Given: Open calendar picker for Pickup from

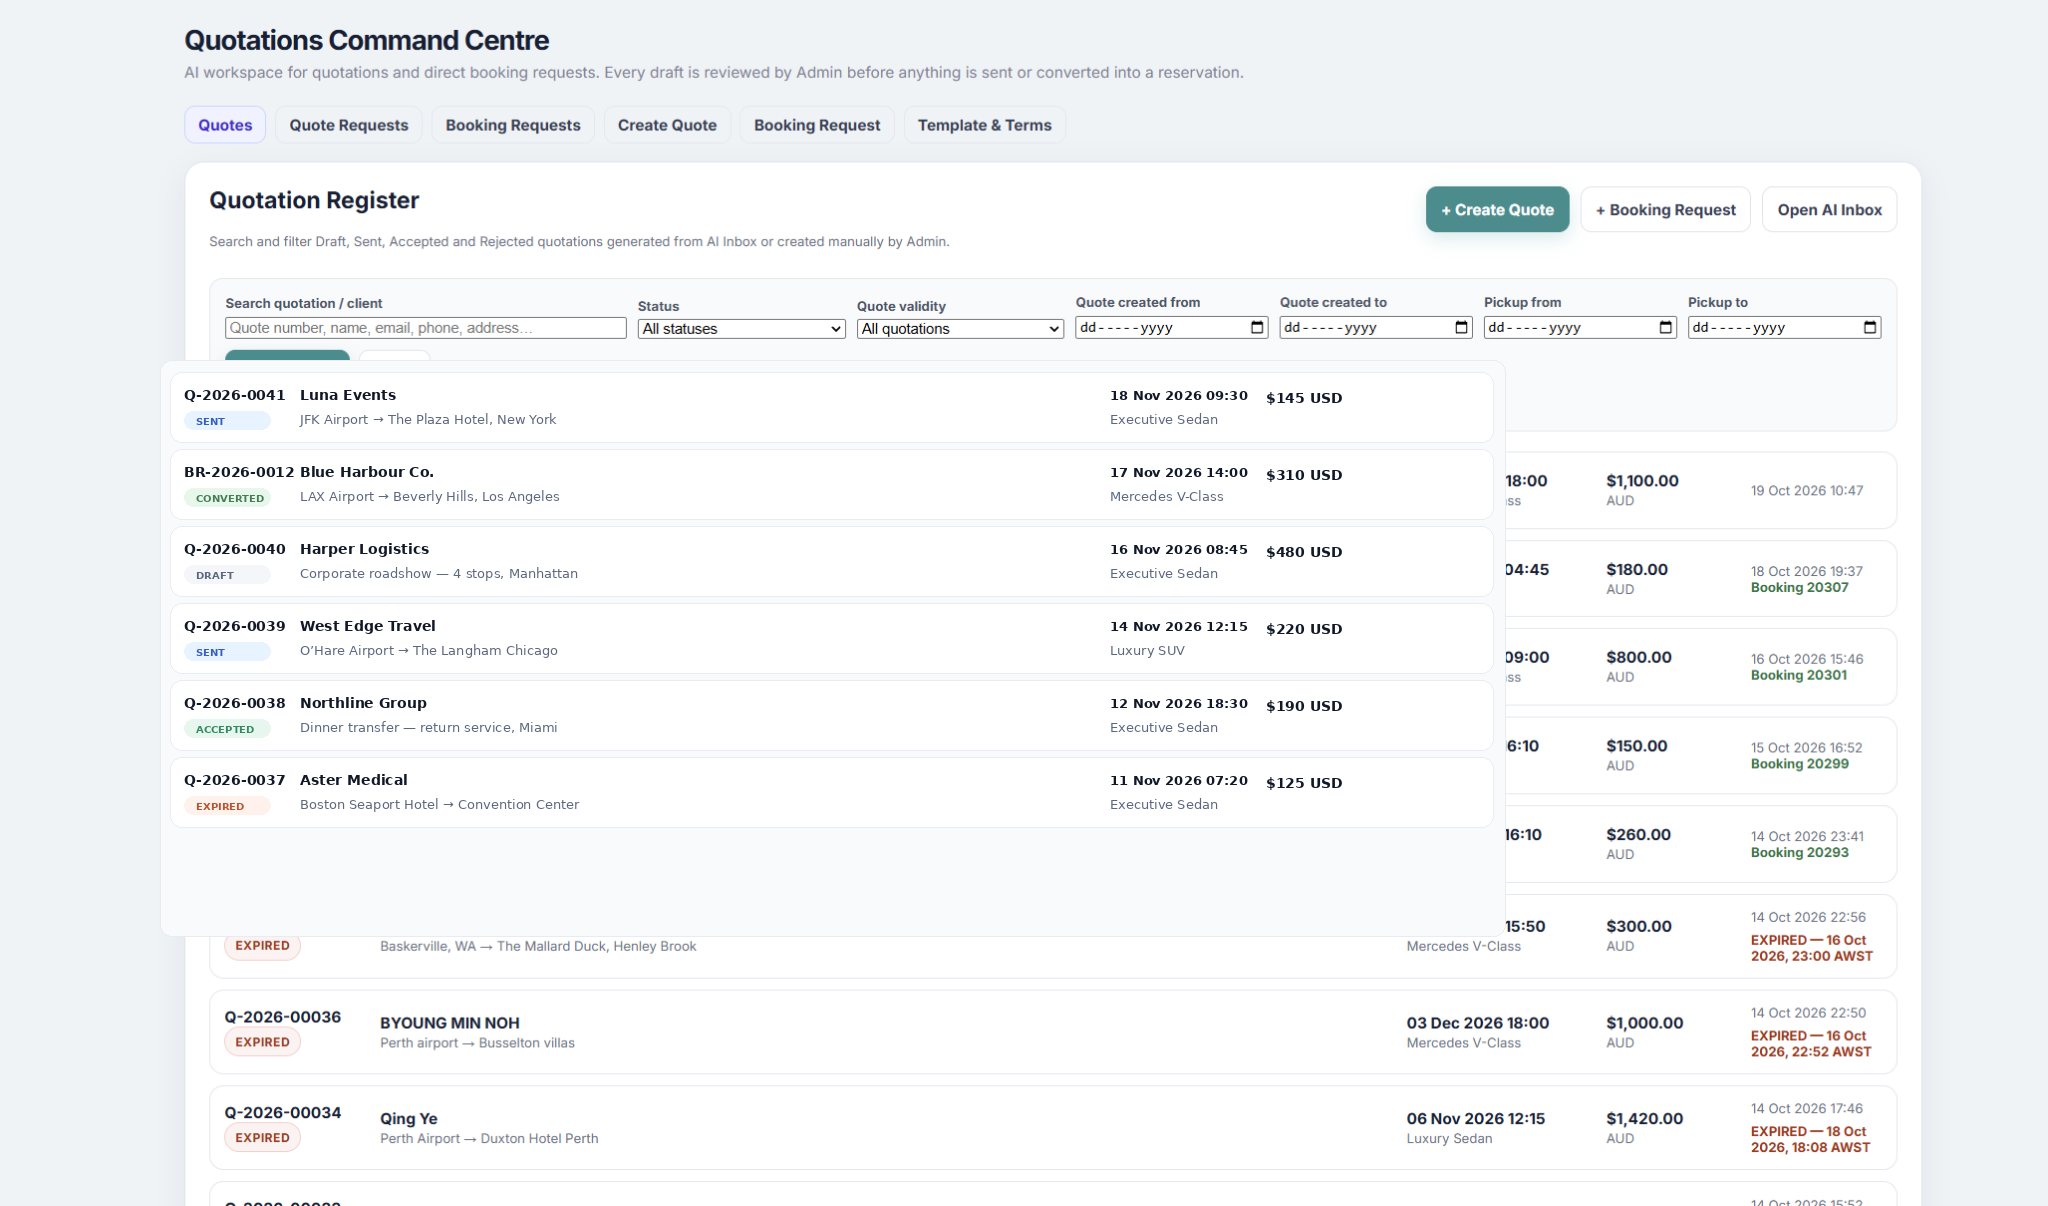Looking at the screenshot, I should coord(1665,328).
